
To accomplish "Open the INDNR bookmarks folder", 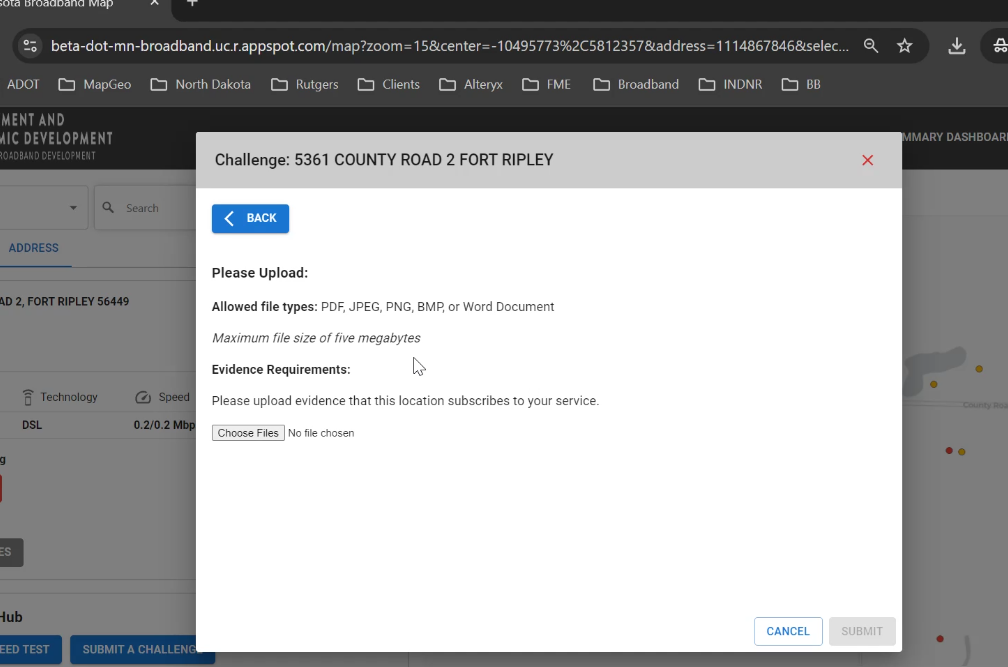I will (x=731, y=84).
